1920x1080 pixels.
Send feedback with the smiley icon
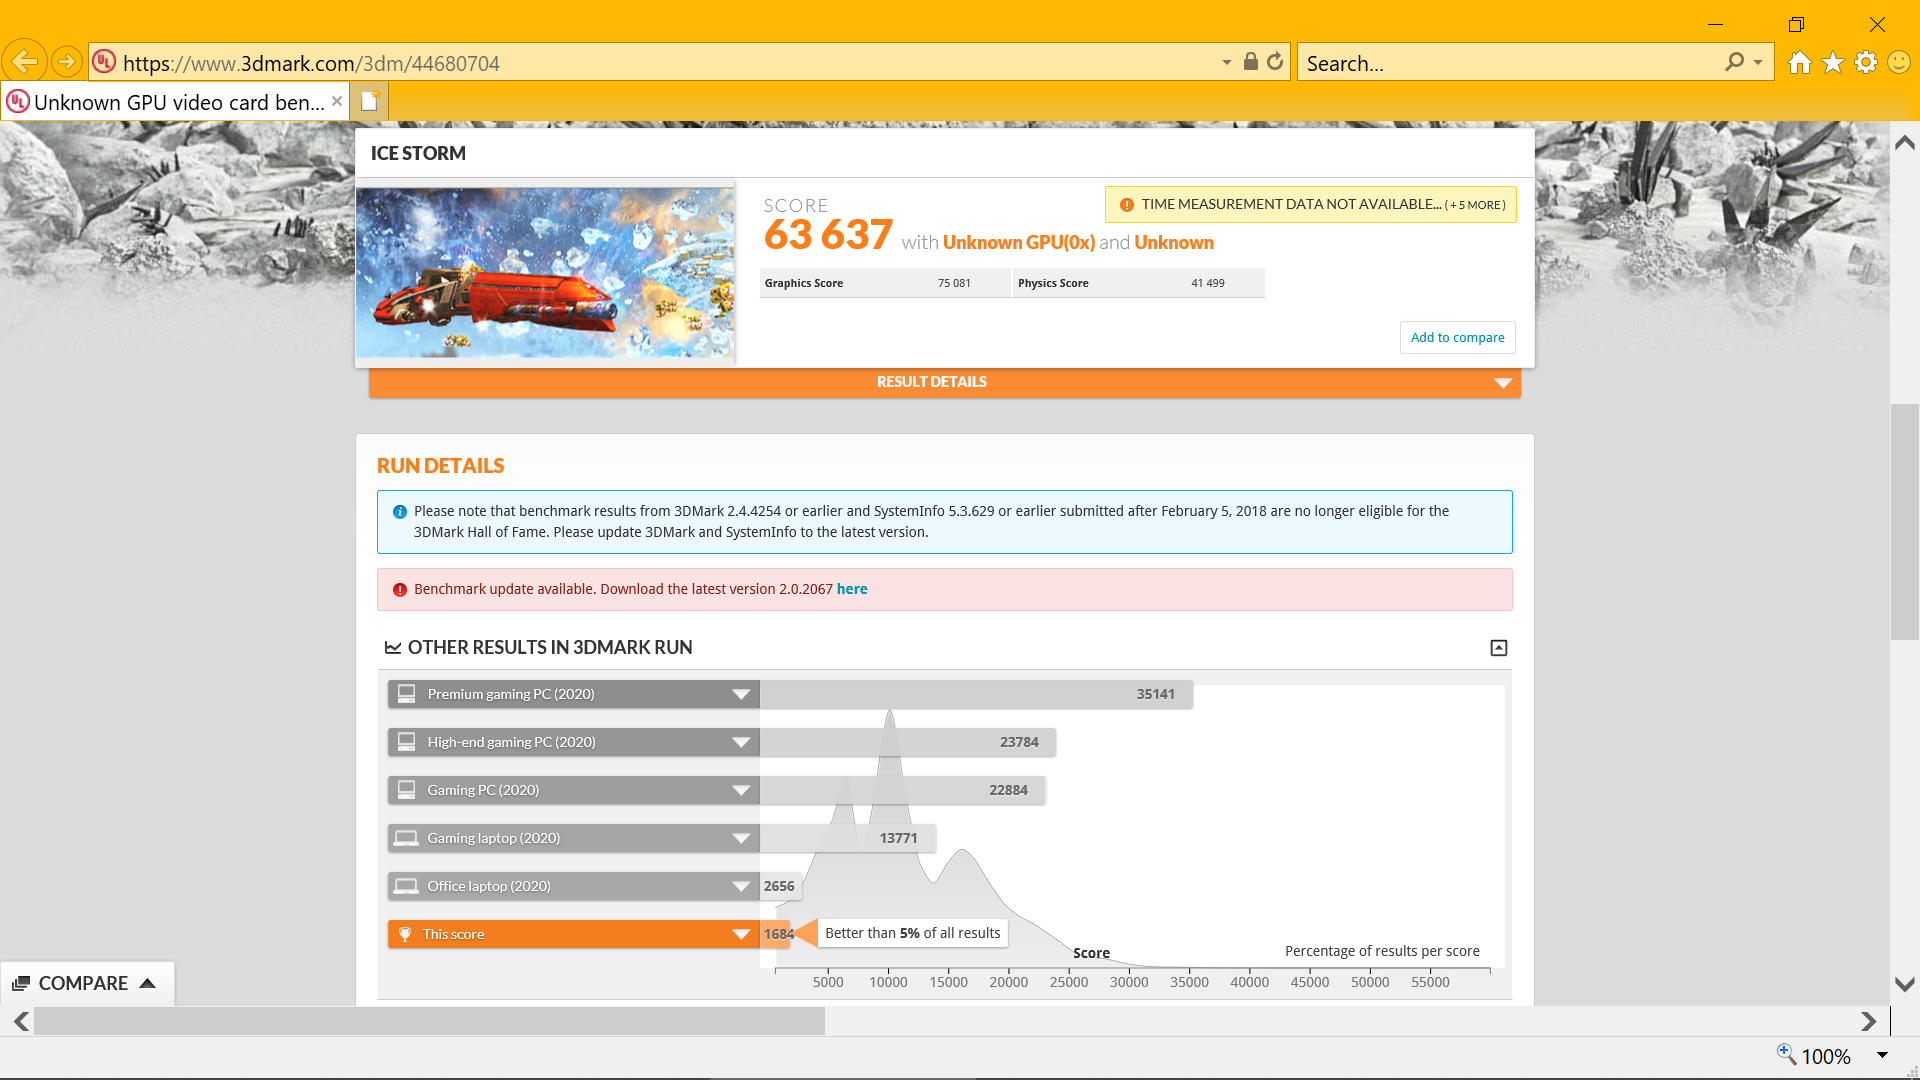(x=1899, y=63)
